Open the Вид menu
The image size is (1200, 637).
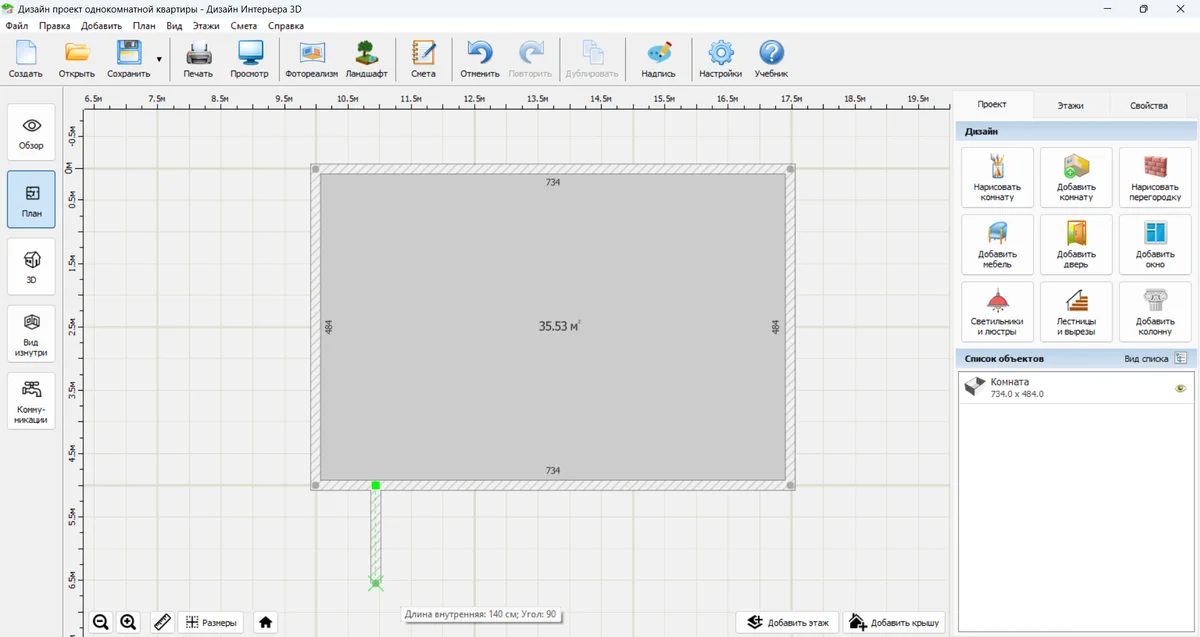point(174,25)
